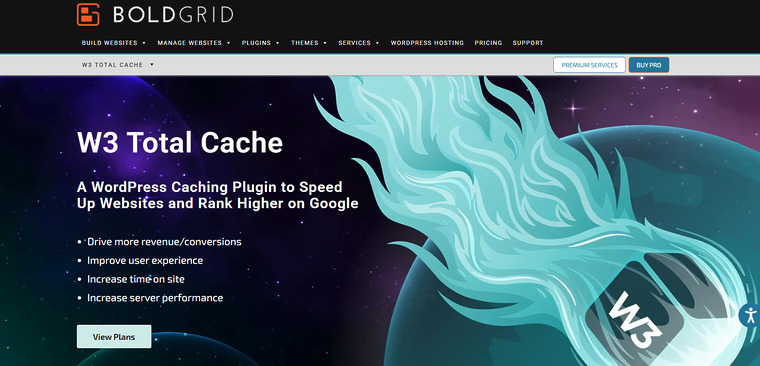Open the Build Websites menu

[110, 43]
